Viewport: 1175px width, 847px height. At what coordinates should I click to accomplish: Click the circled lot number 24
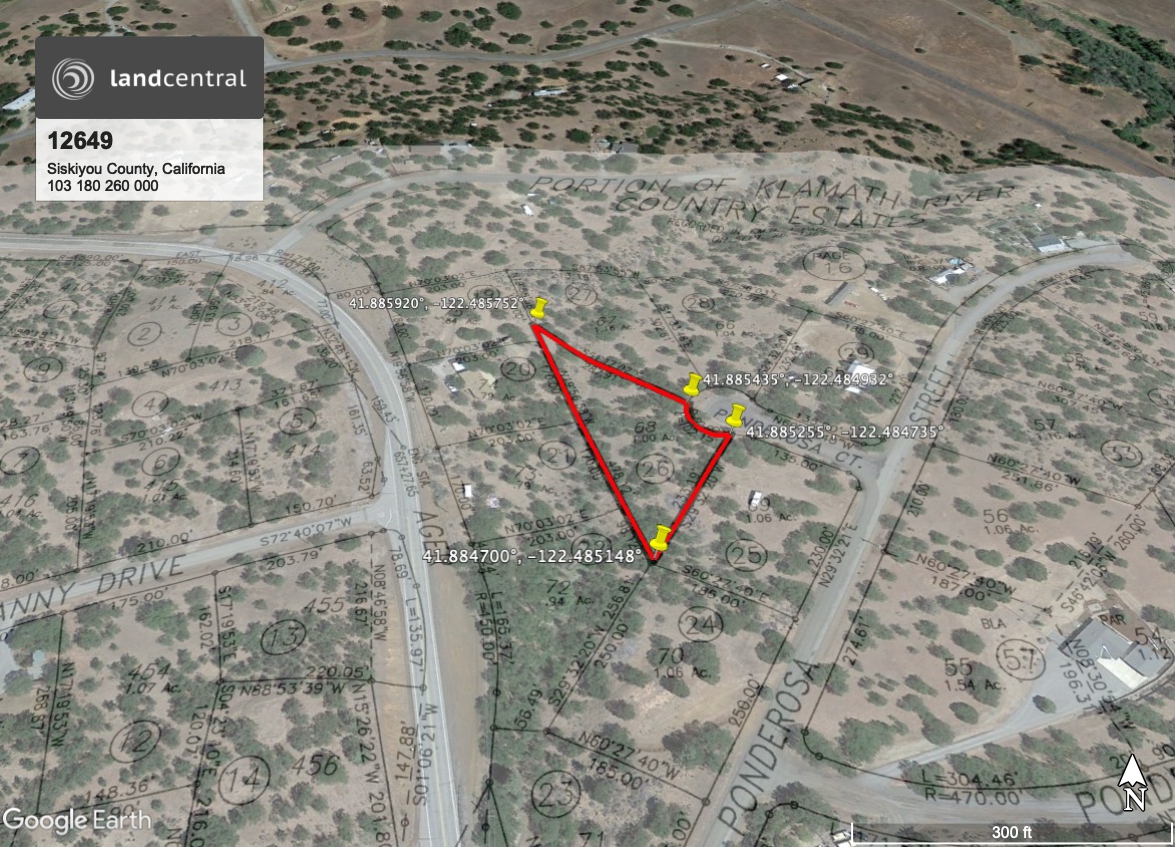701,624
